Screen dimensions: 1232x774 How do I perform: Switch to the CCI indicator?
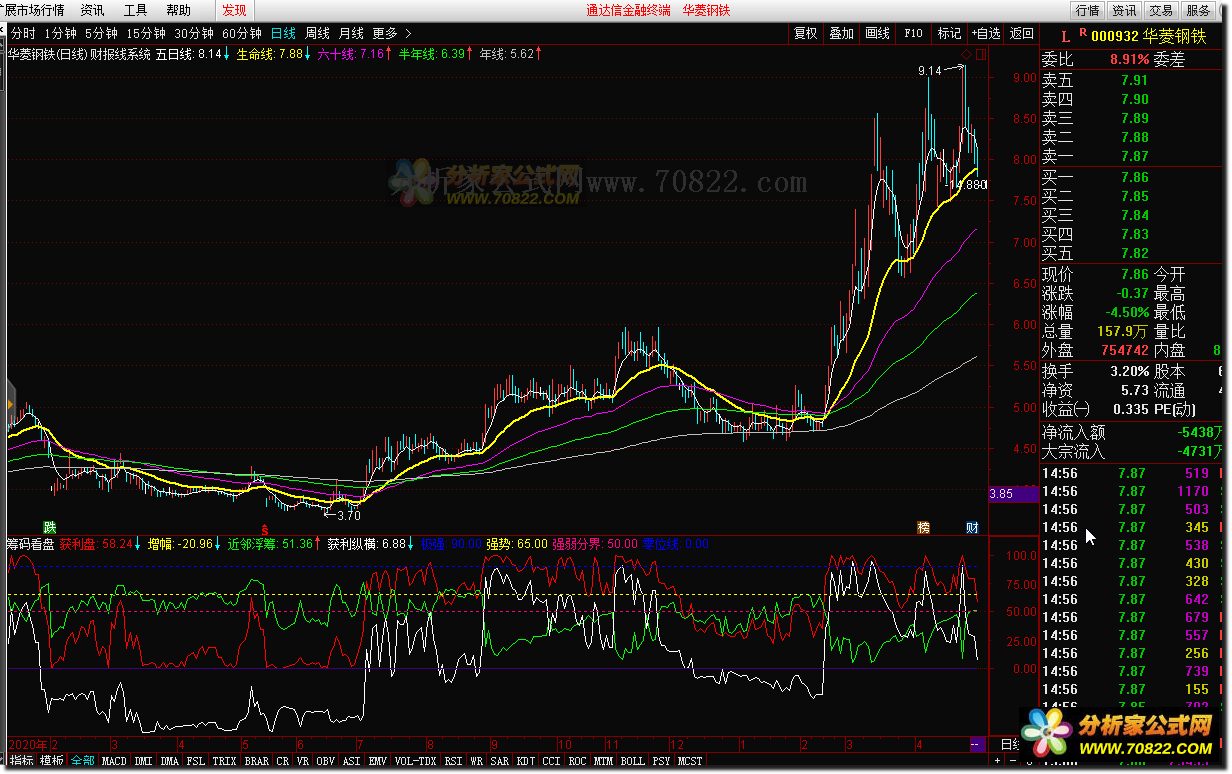(552, 761)
